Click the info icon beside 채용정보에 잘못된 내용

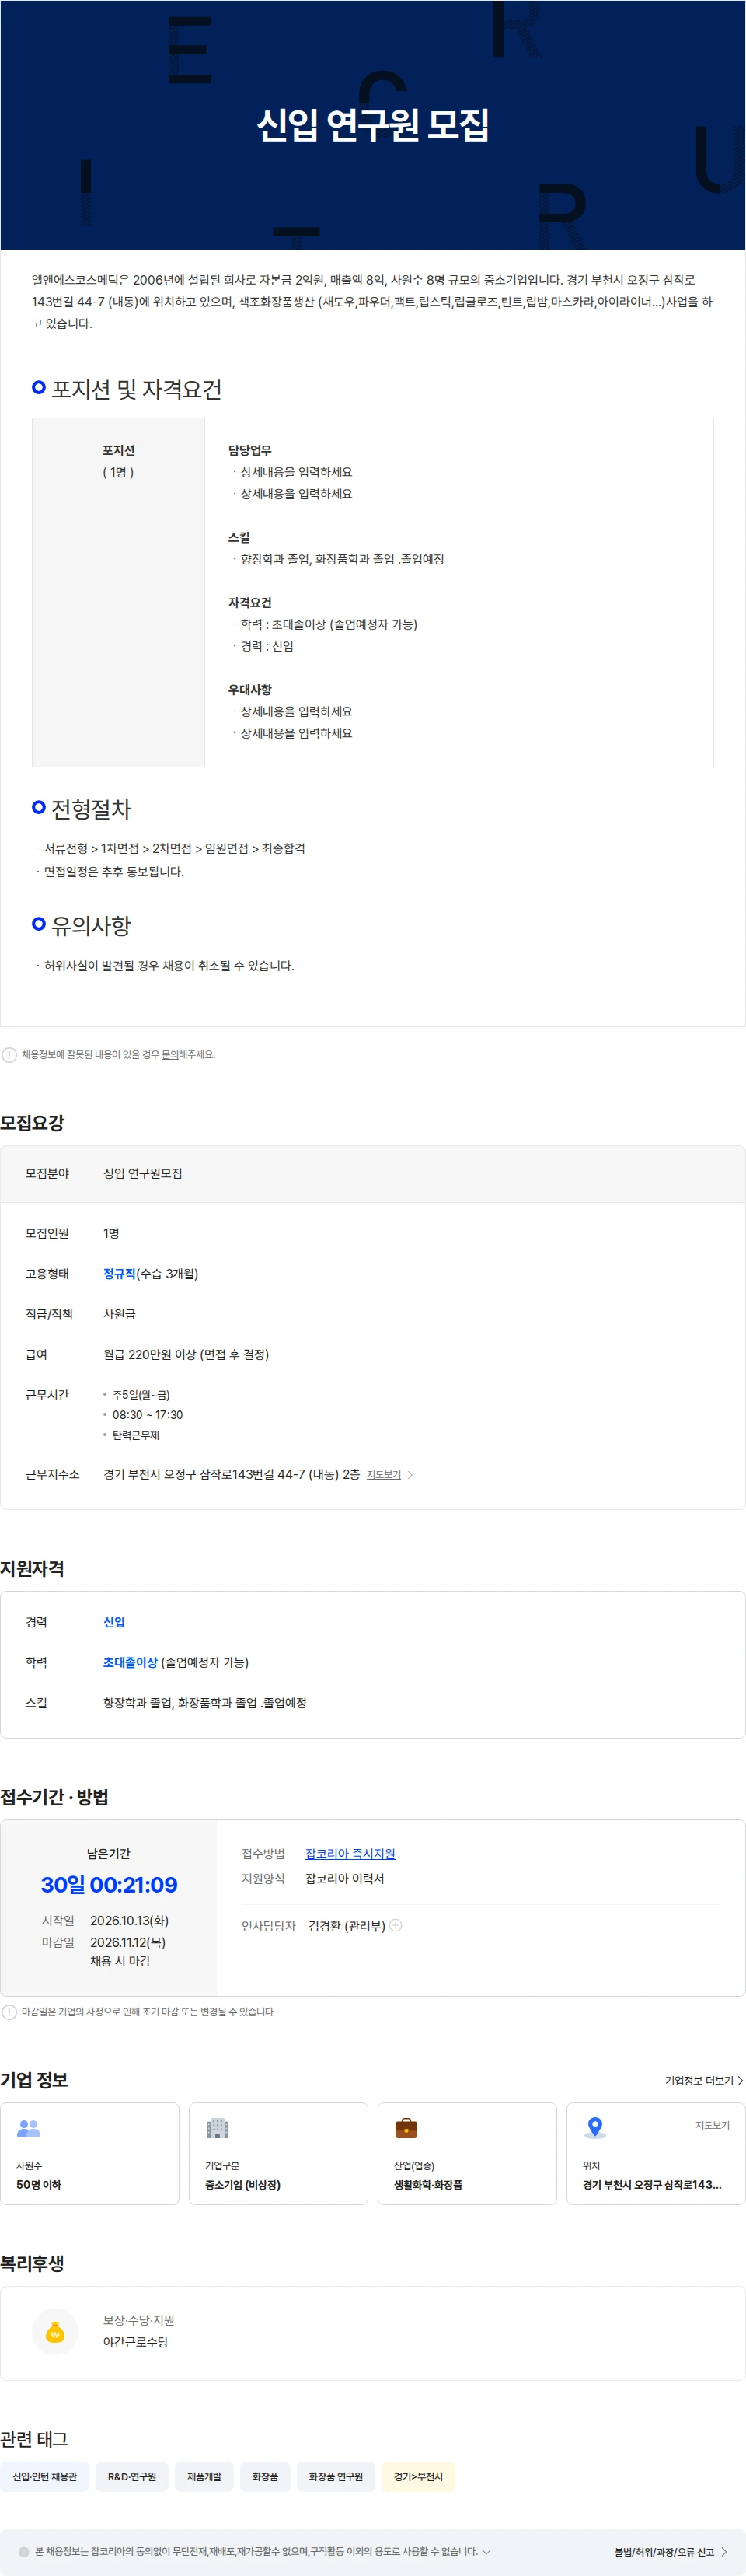[x=9, y=1054]
